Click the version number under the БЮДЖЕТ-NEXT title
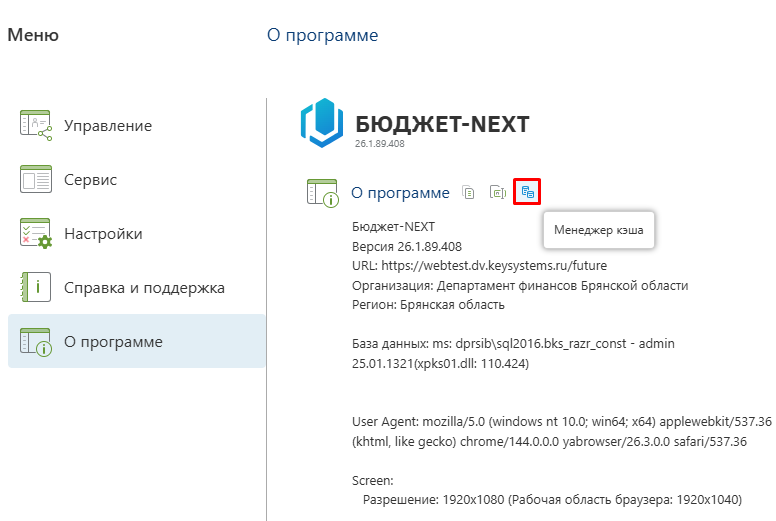 tap(380, 145)
